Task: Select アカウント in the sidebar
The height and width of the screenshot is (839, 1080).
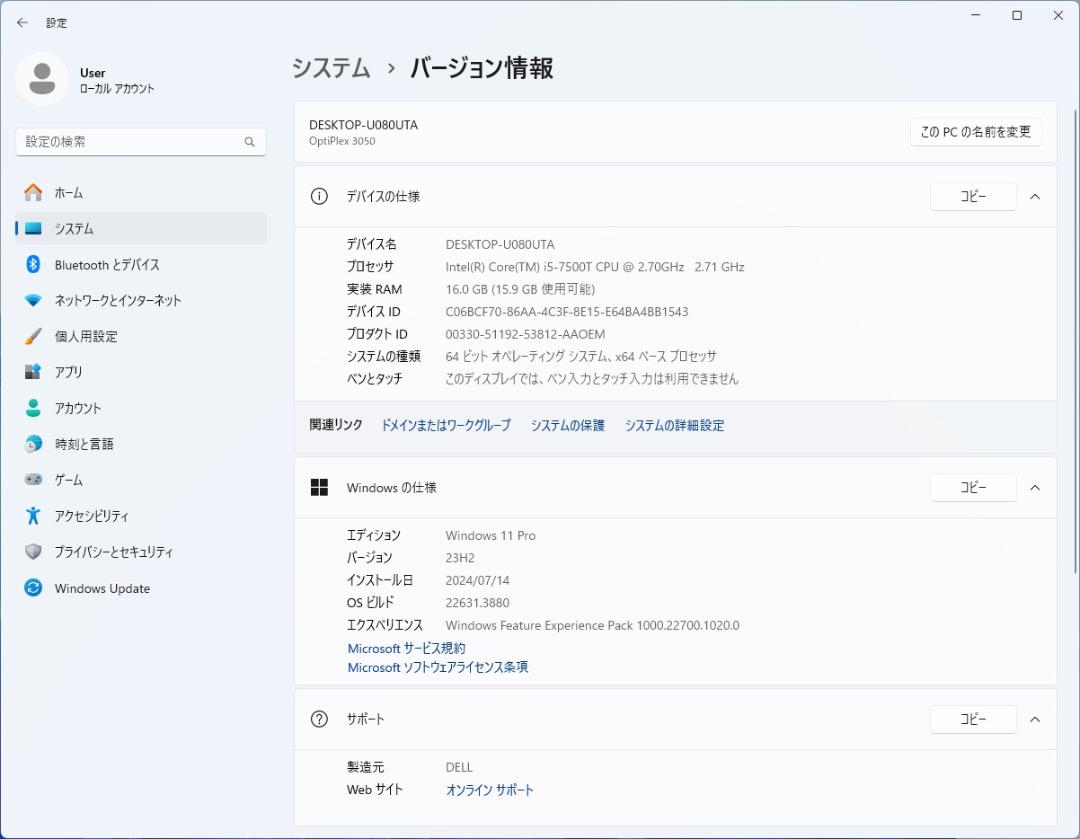Action: 141,408
